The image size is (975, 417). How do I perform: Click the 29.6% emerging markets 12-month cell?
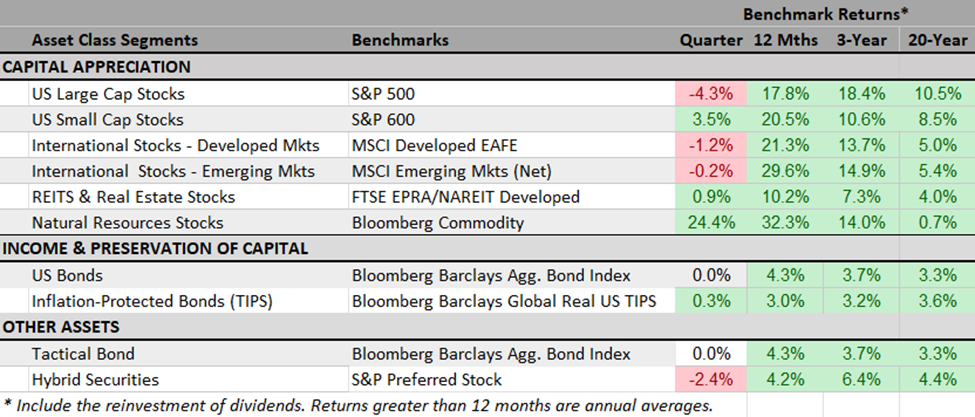point(784,172)
